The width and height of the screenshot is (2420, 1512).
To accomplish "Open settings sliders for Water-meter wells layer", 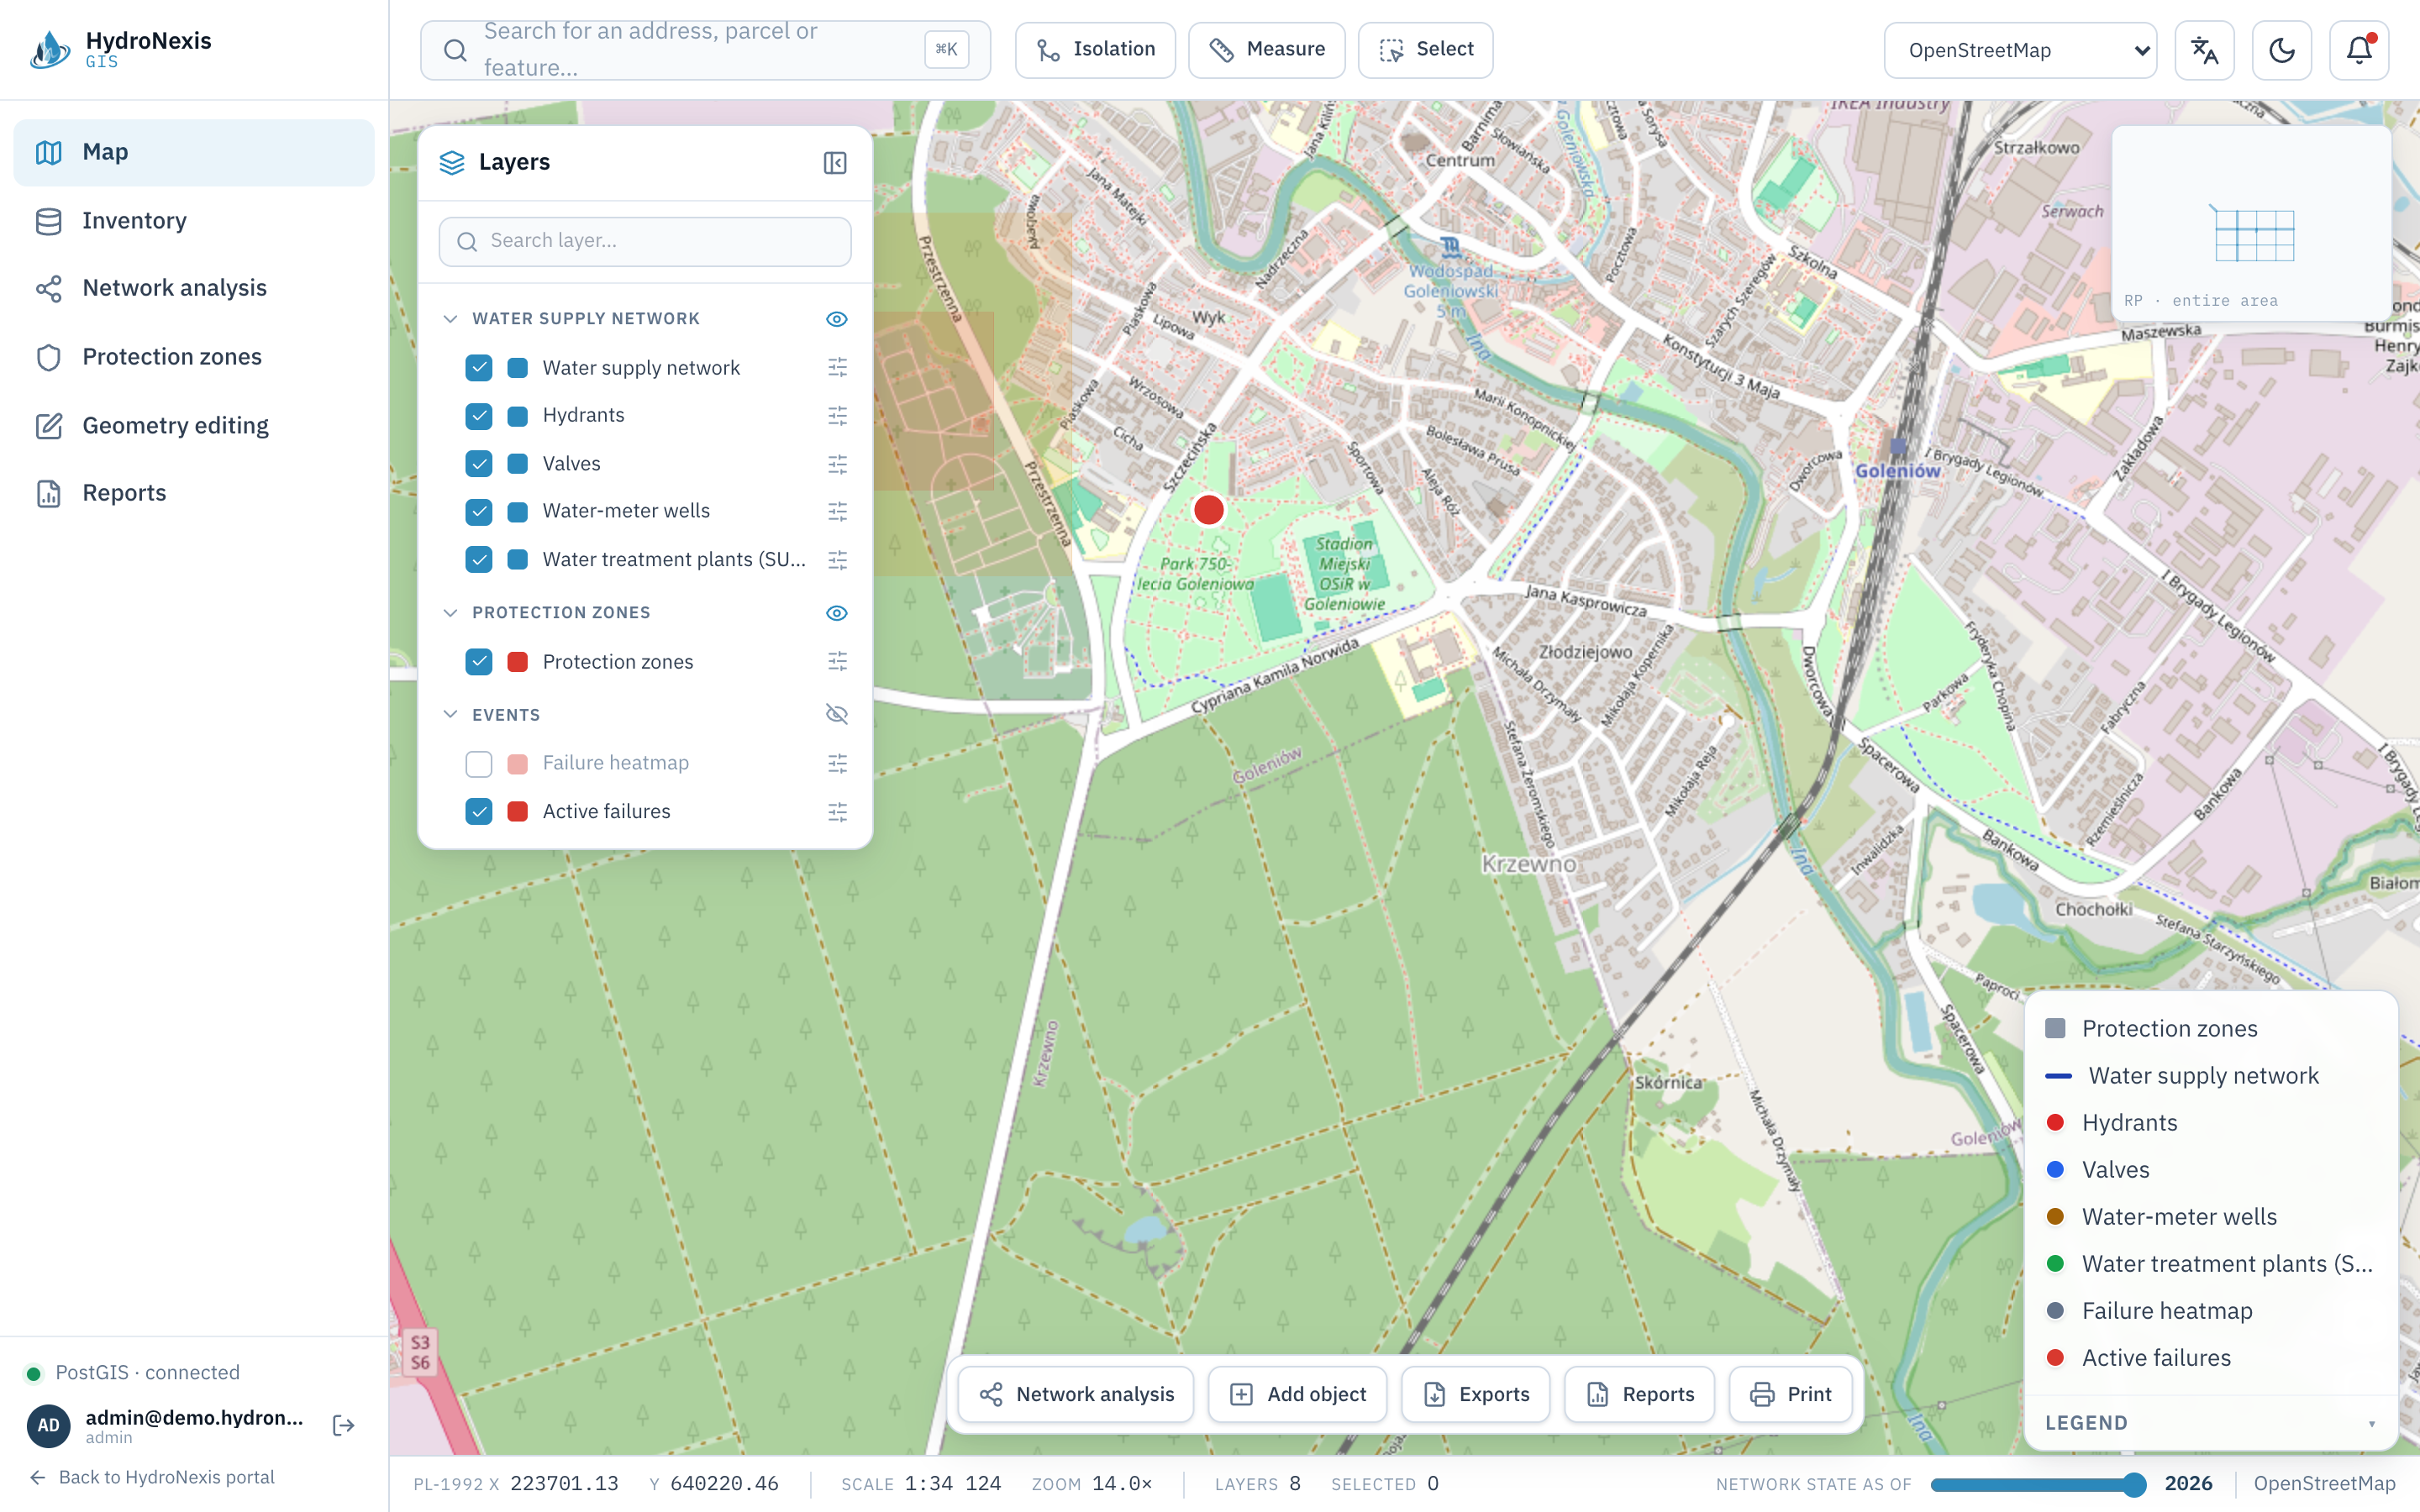I will (x=837, y=511).
